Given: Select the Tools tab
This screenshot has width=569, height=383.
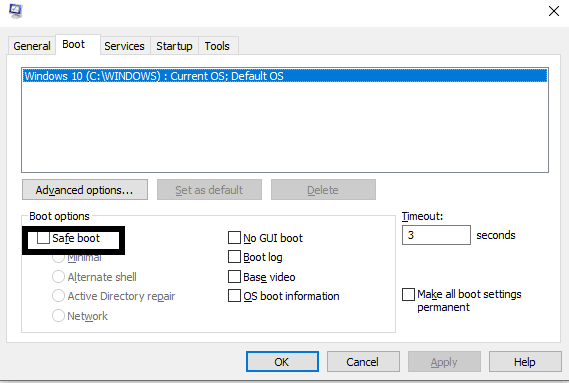Looking at the screenshot, I should click(217, 46).
